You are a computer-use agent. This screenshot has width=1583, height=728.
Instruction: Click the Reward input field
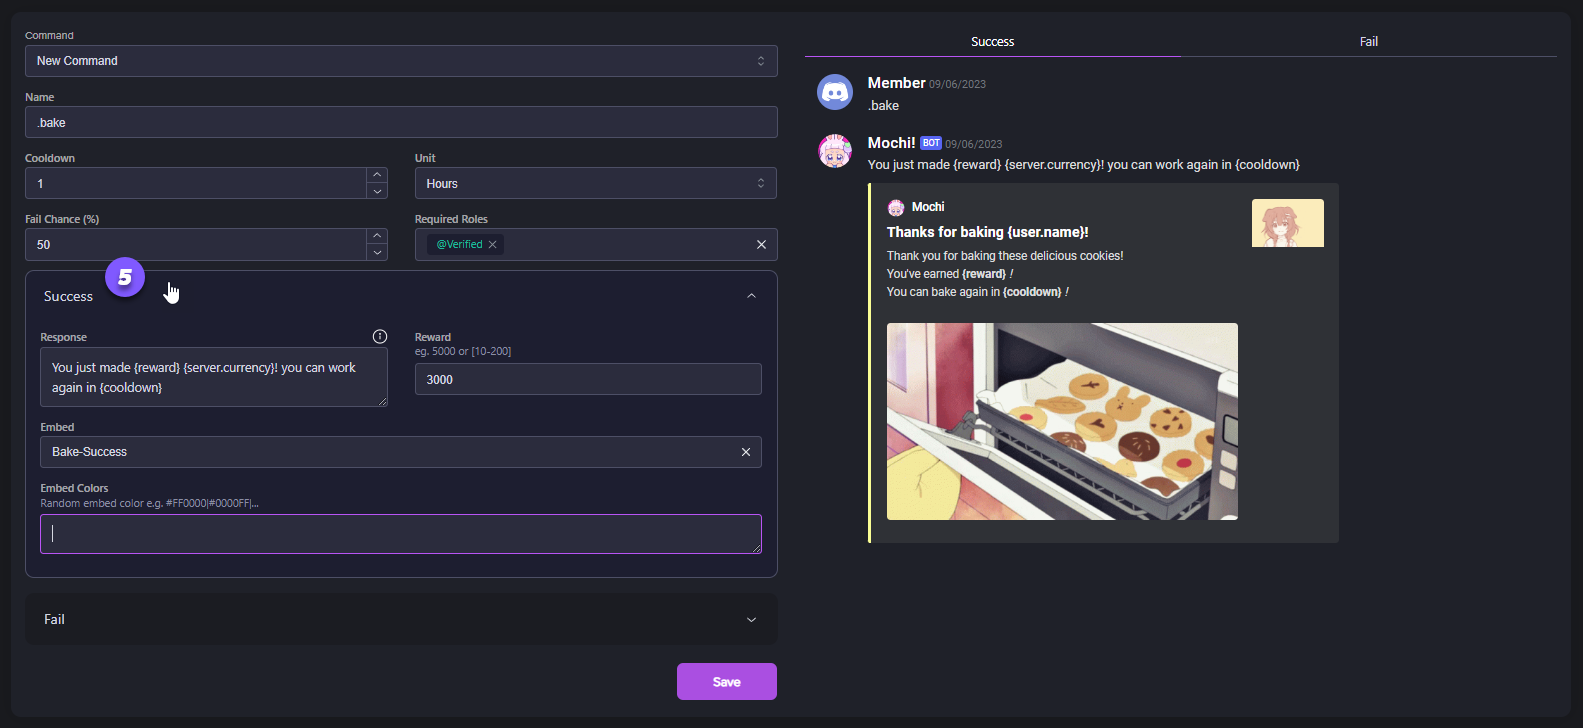pos(588,380)
